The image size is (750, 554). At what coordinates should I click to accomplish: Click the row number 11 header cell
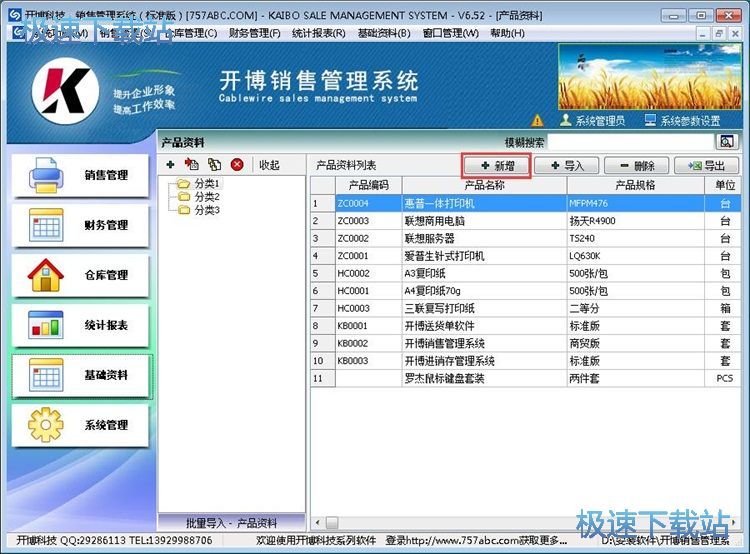pos(323,378)
